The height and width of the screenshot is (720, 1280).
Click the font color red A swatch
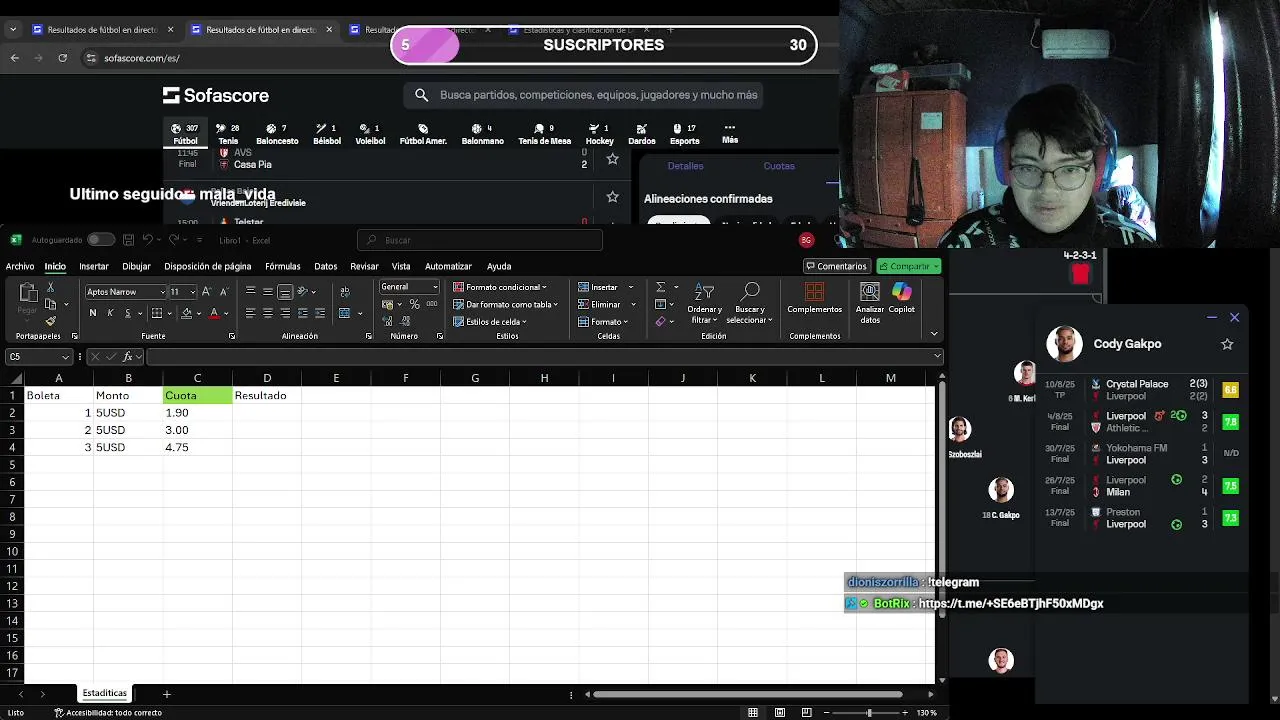[213, 314]
